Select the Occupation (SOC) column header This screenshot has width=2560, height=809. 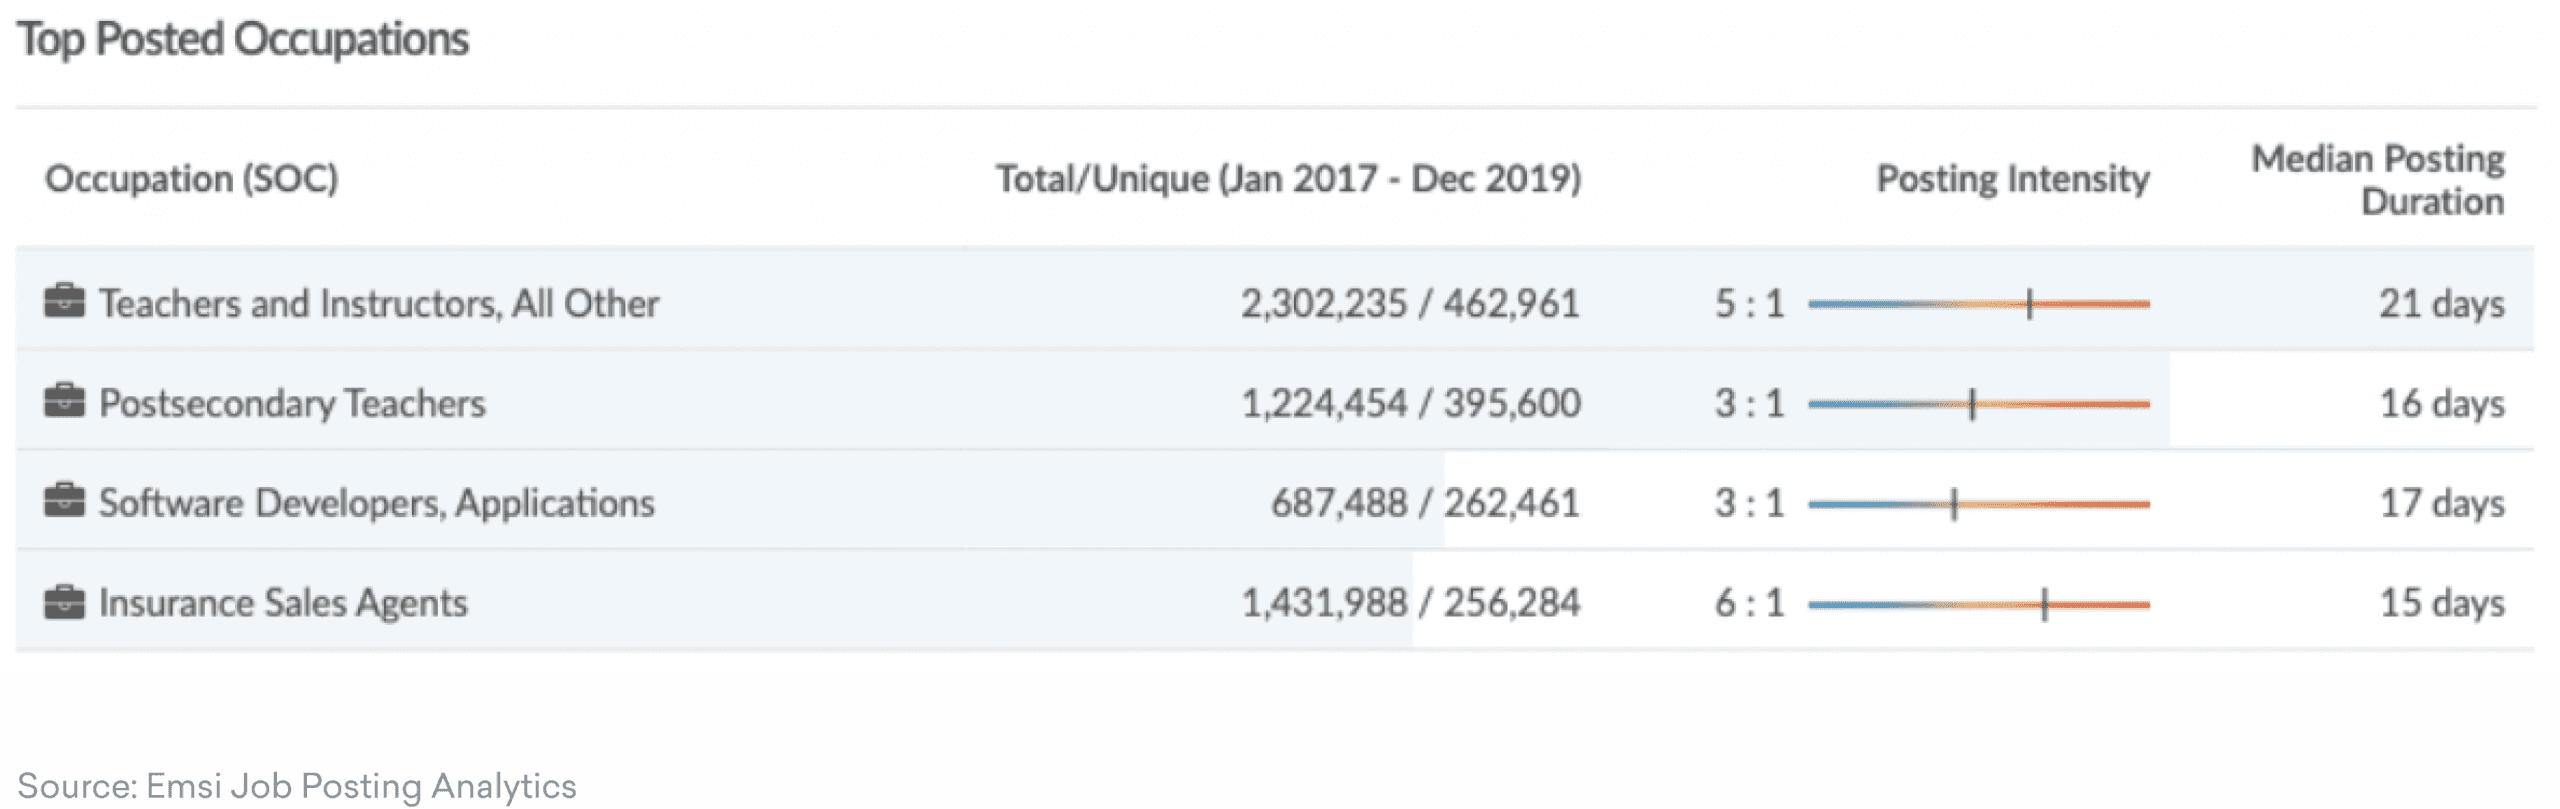(192, 179)
